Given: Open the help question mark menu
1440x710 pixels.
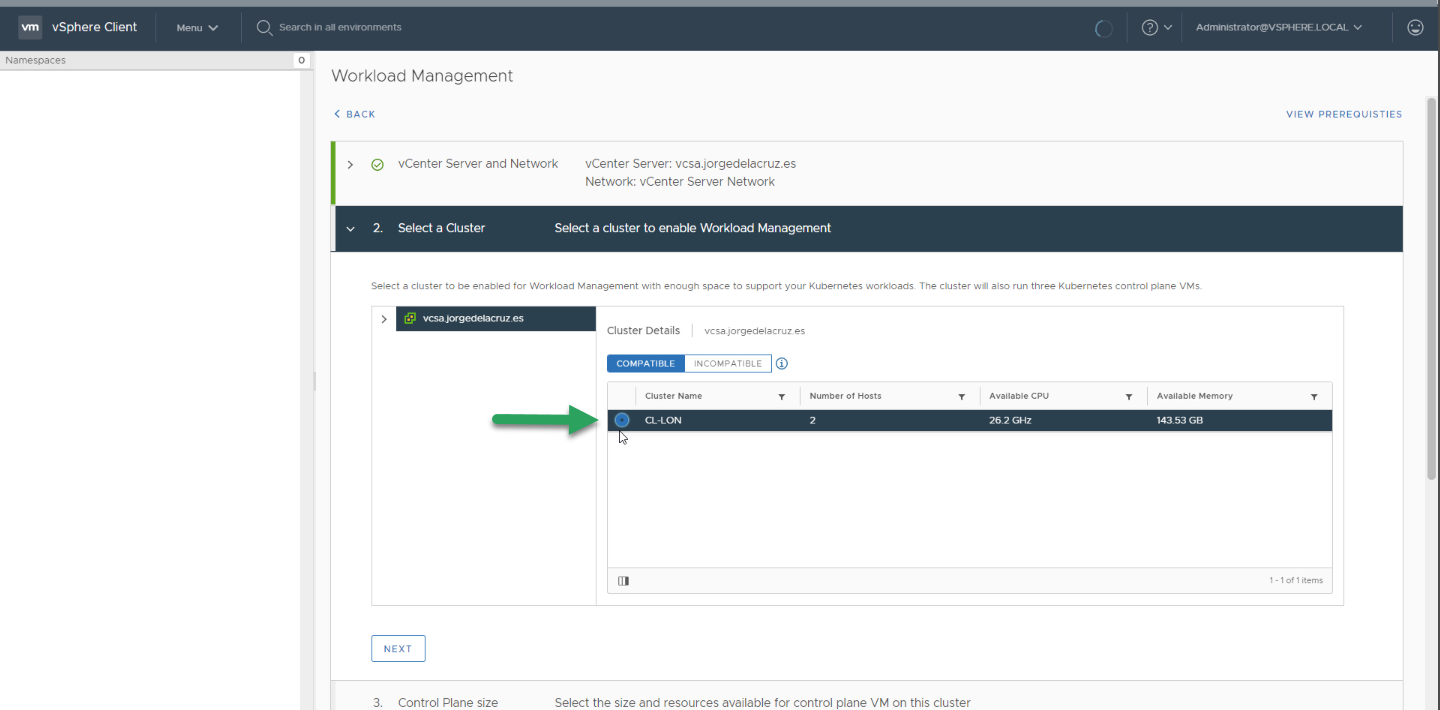Looking at the screenshot, I should coord(1156,27).
